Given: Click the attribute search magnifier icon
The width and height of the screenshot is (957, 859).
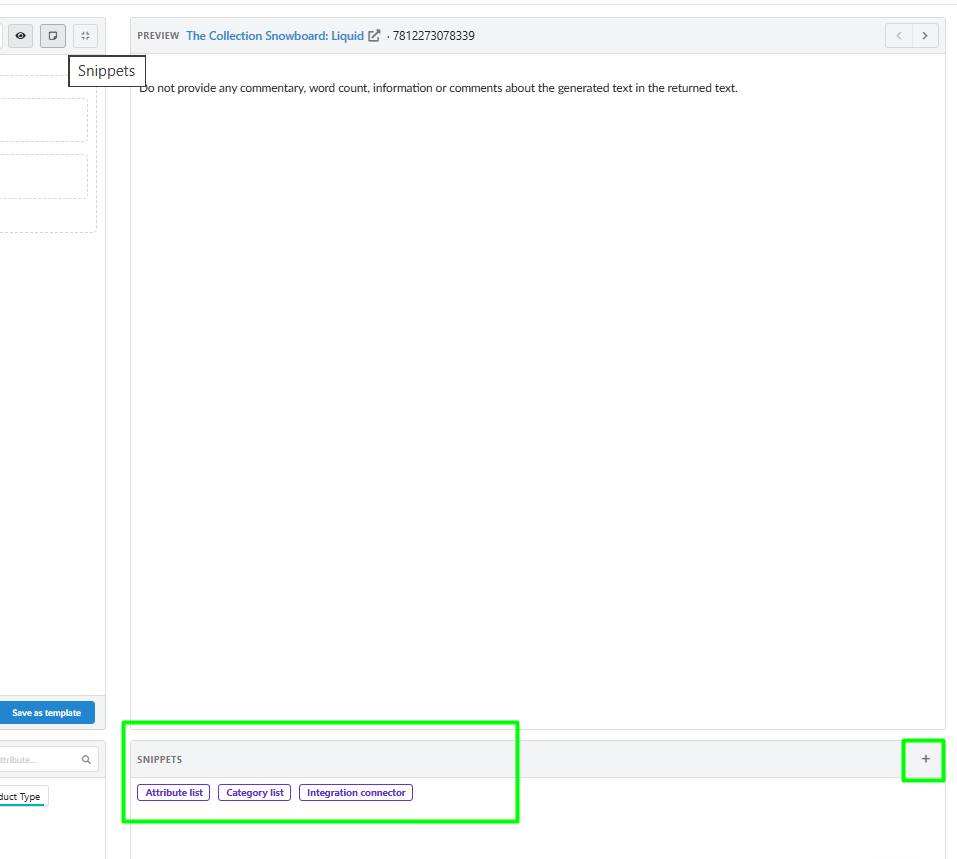Looking at the screenshot, I should [86, 759].
